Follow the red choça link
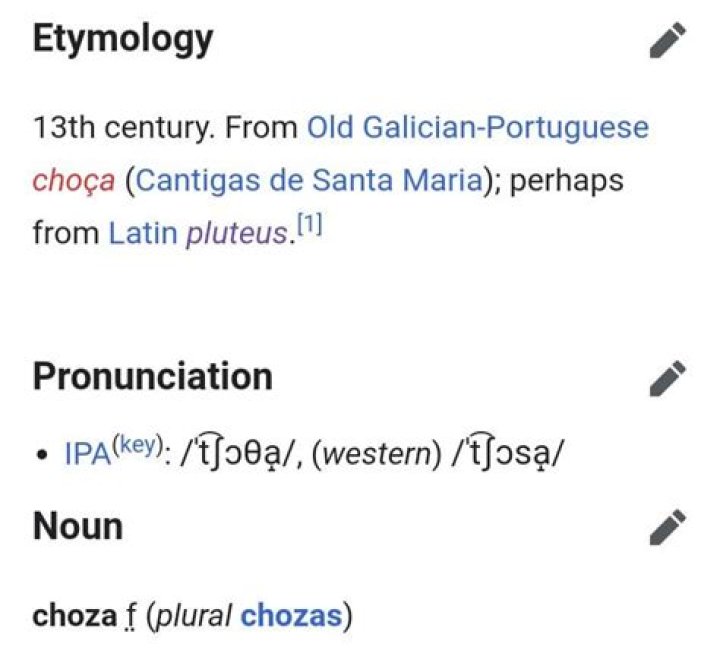 tap(73, 180)
